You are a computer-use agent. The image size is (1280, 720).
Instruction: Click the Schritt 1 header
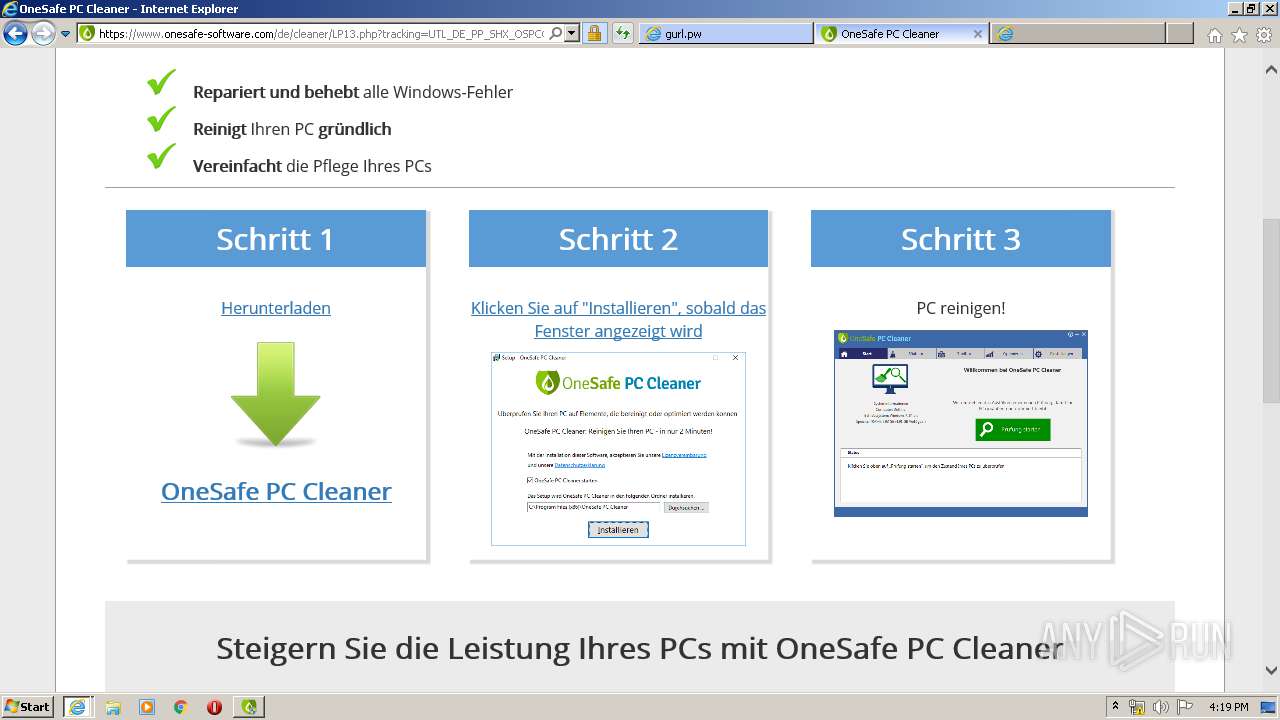point(276,239)
